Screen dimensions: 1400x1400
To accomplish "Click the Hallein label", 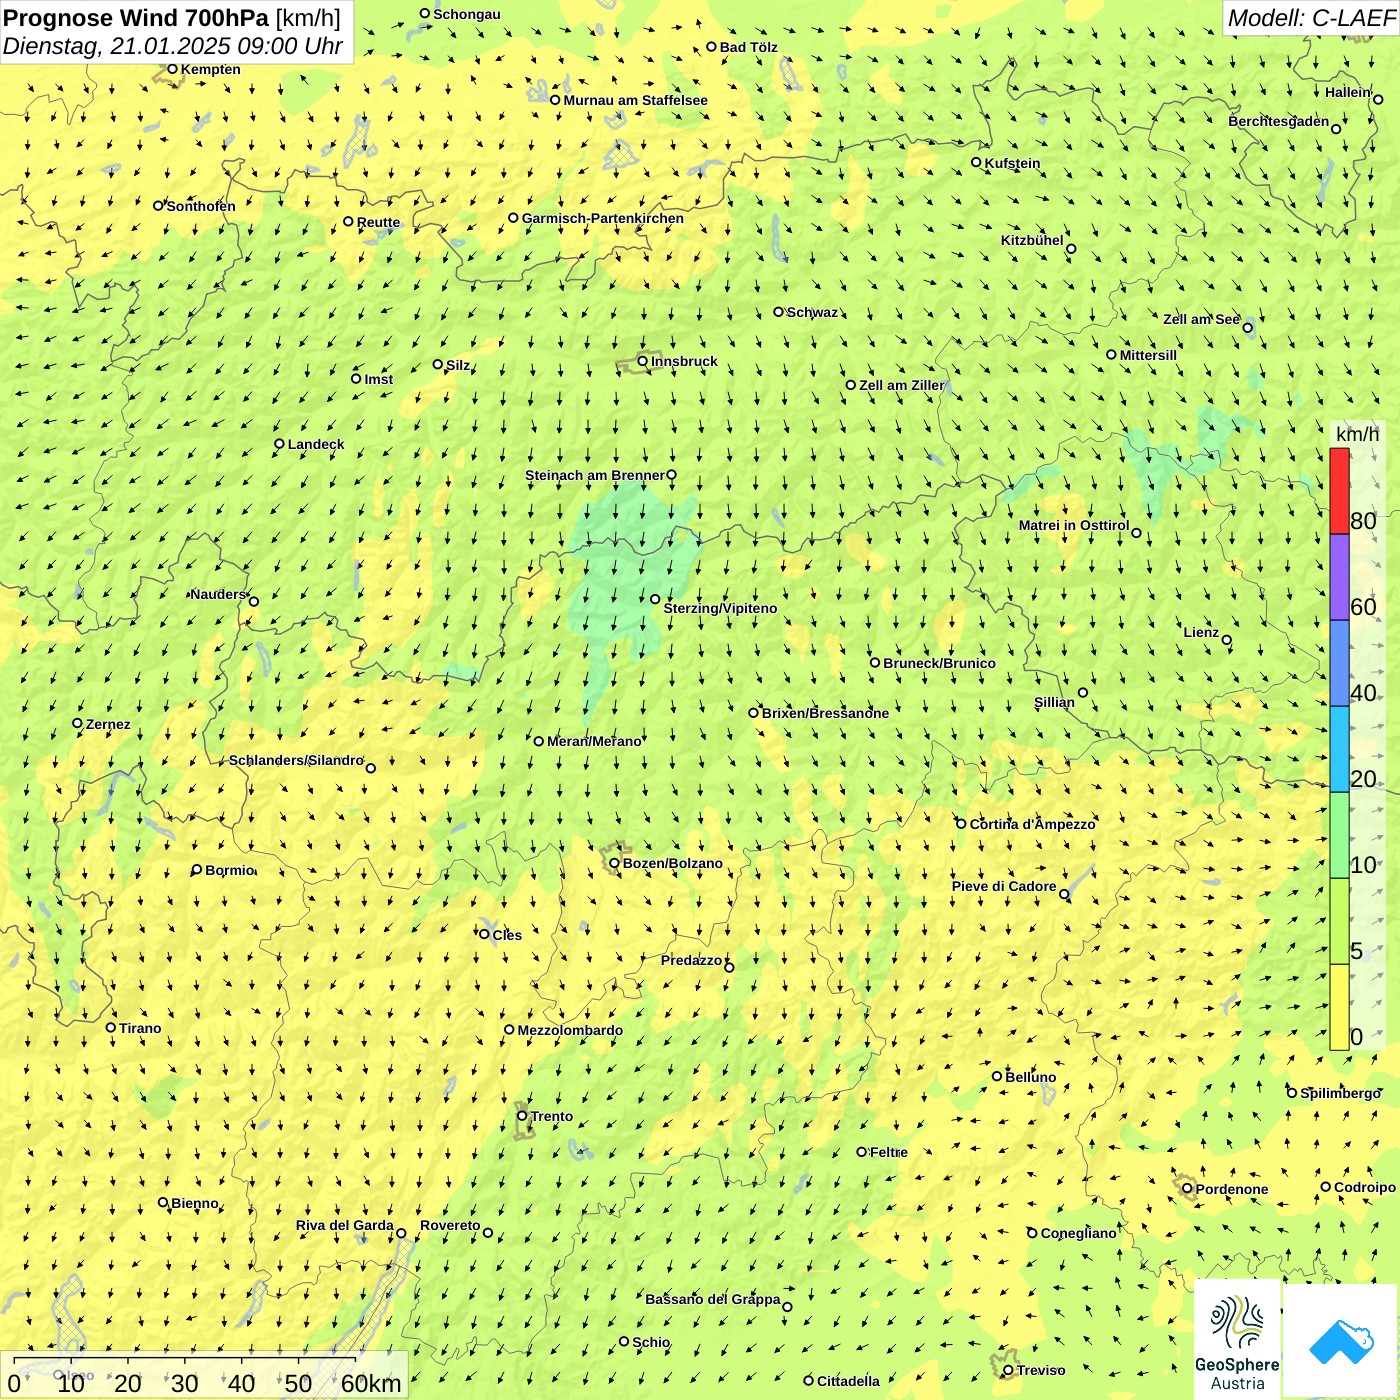I will pos(1347,92).
